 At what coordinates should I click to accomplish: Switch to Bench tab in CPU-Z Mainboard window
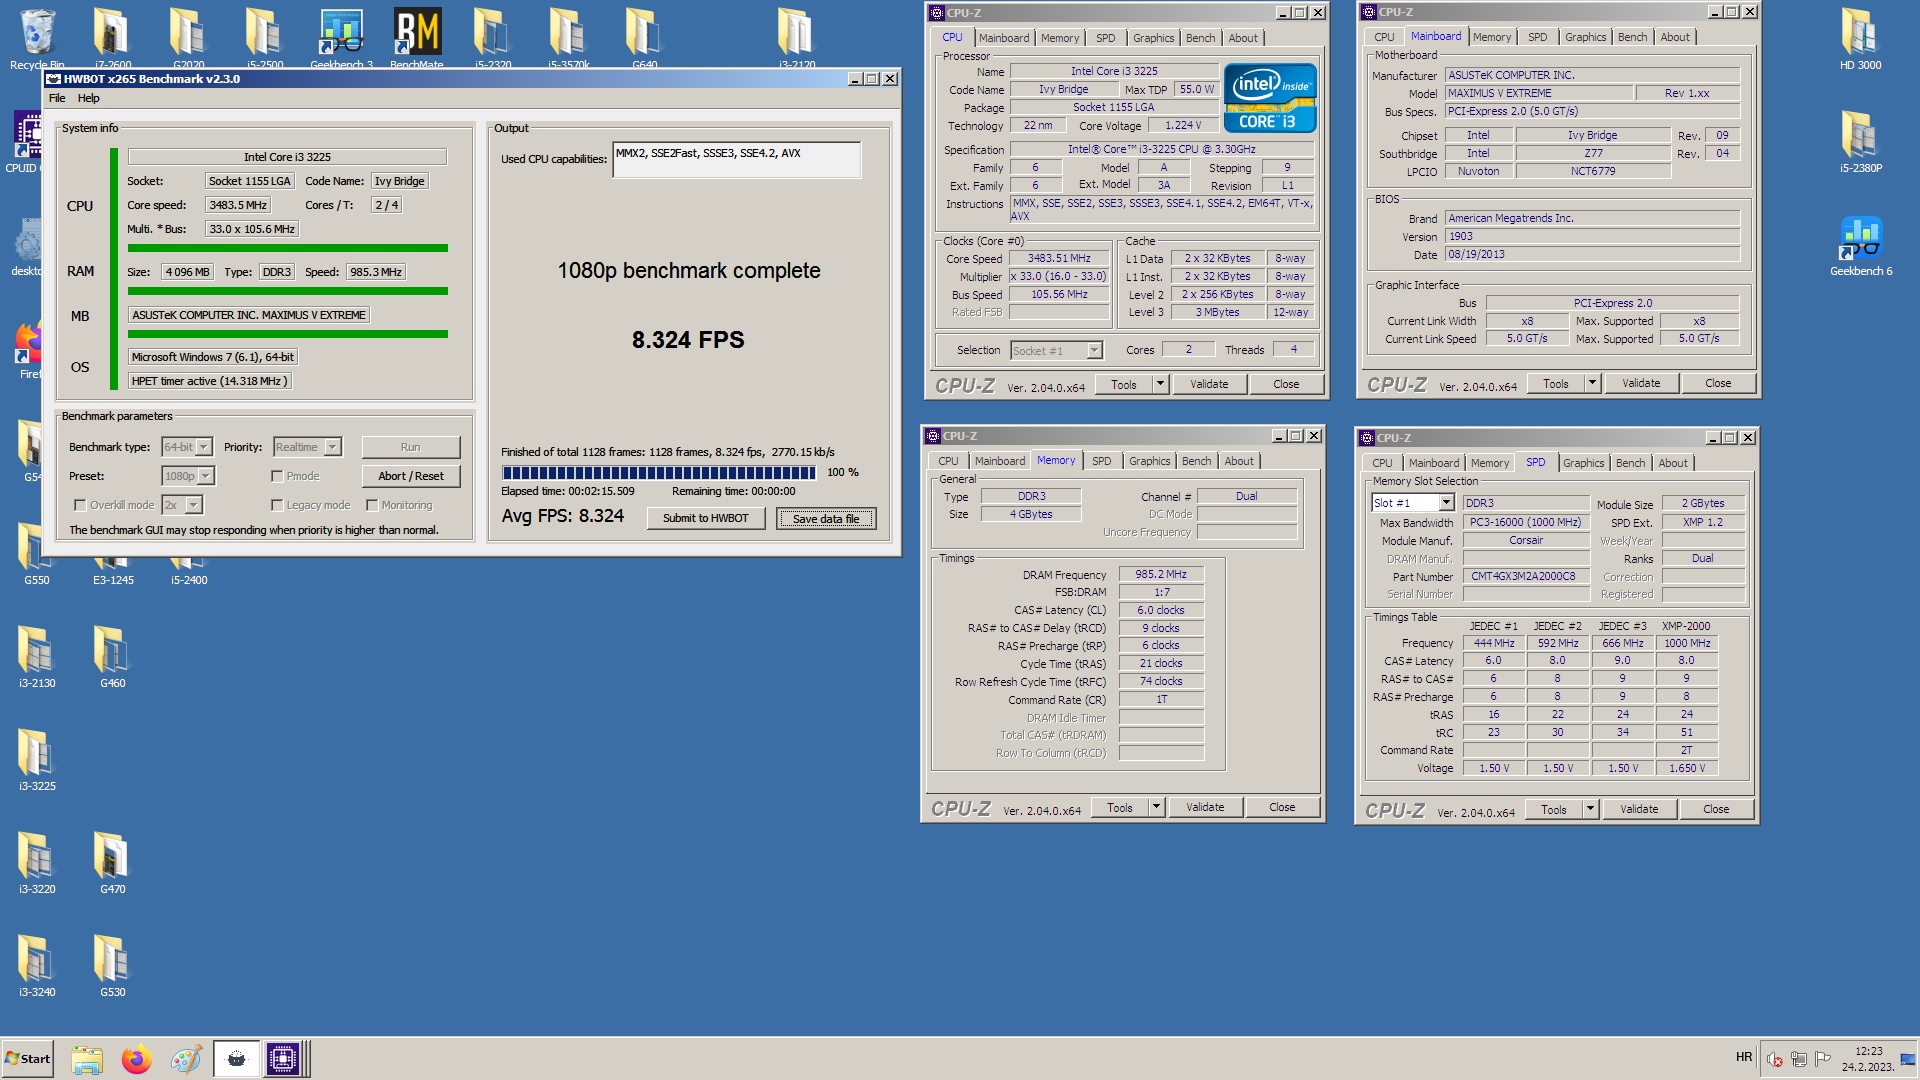coord(1632,37)
